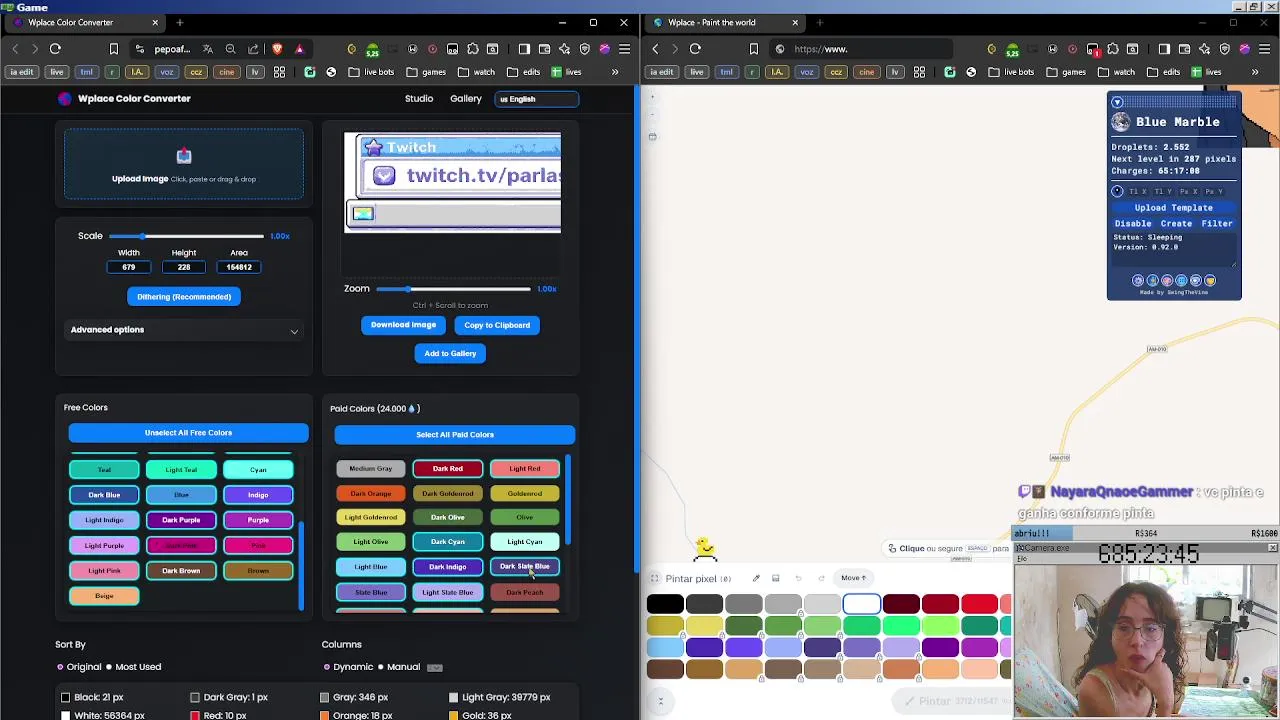Collapse the paint palette with bottom arrows
Viewport: 1280px width, 720px height.
point(660,701)
